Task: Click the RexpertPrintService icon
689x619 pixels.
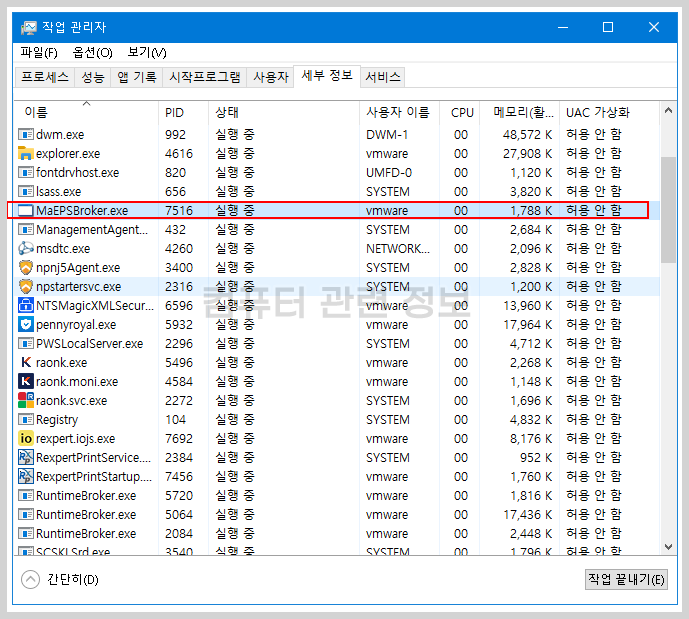Action: coord(25,457)
